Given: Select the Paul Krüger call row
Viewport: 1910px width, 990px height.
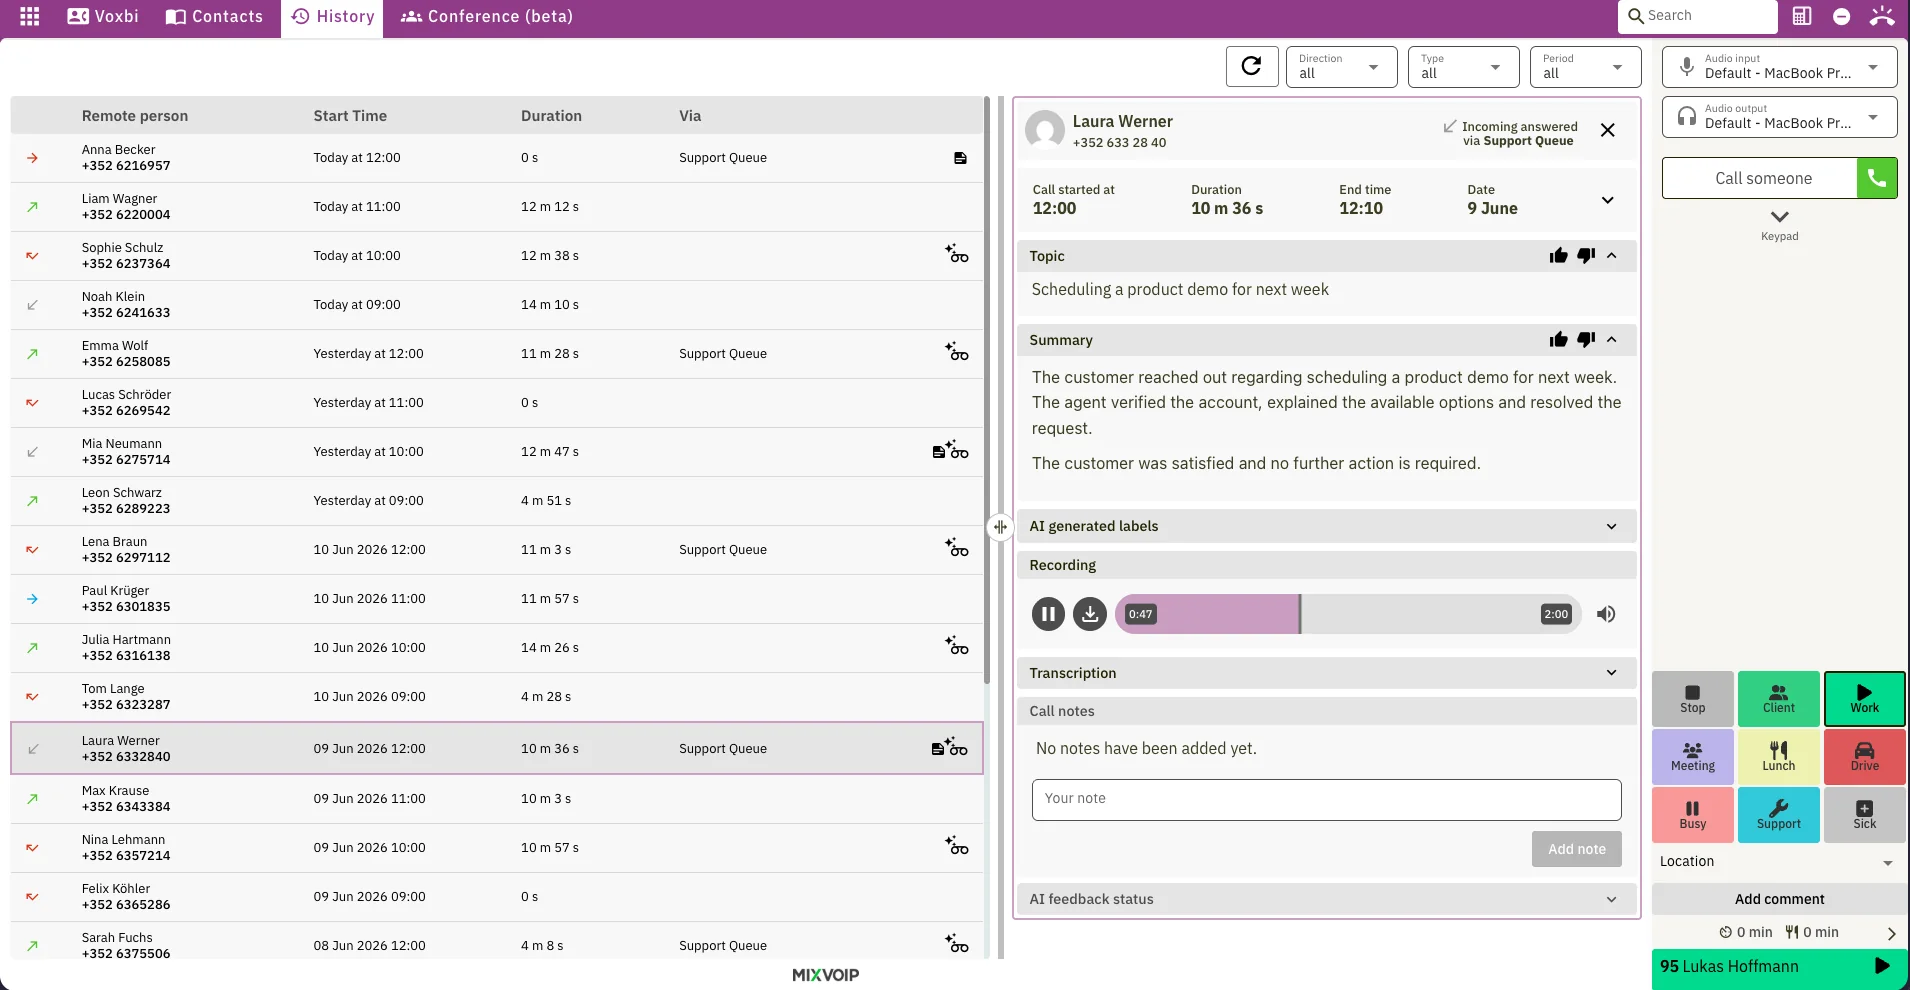Looking at the screenshot, I should click(x=497, y=599).
